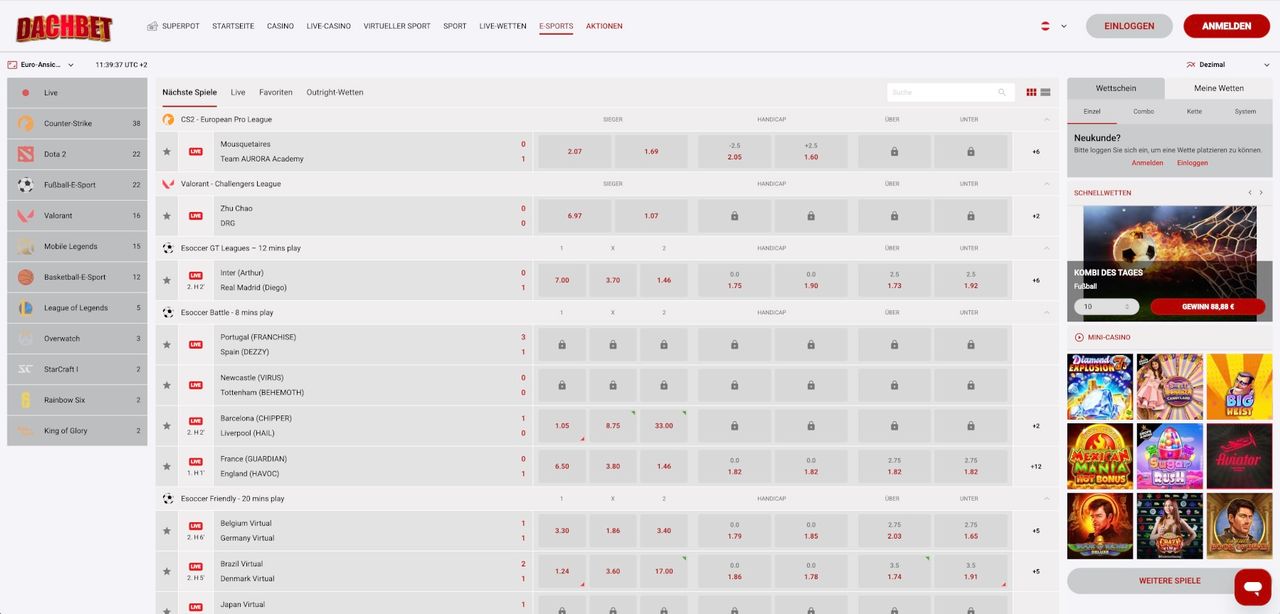Viewport: 1280px width, 614px height.
Task: Select odds 2.07 for Mousquetaires
Action: pos(574,152)
